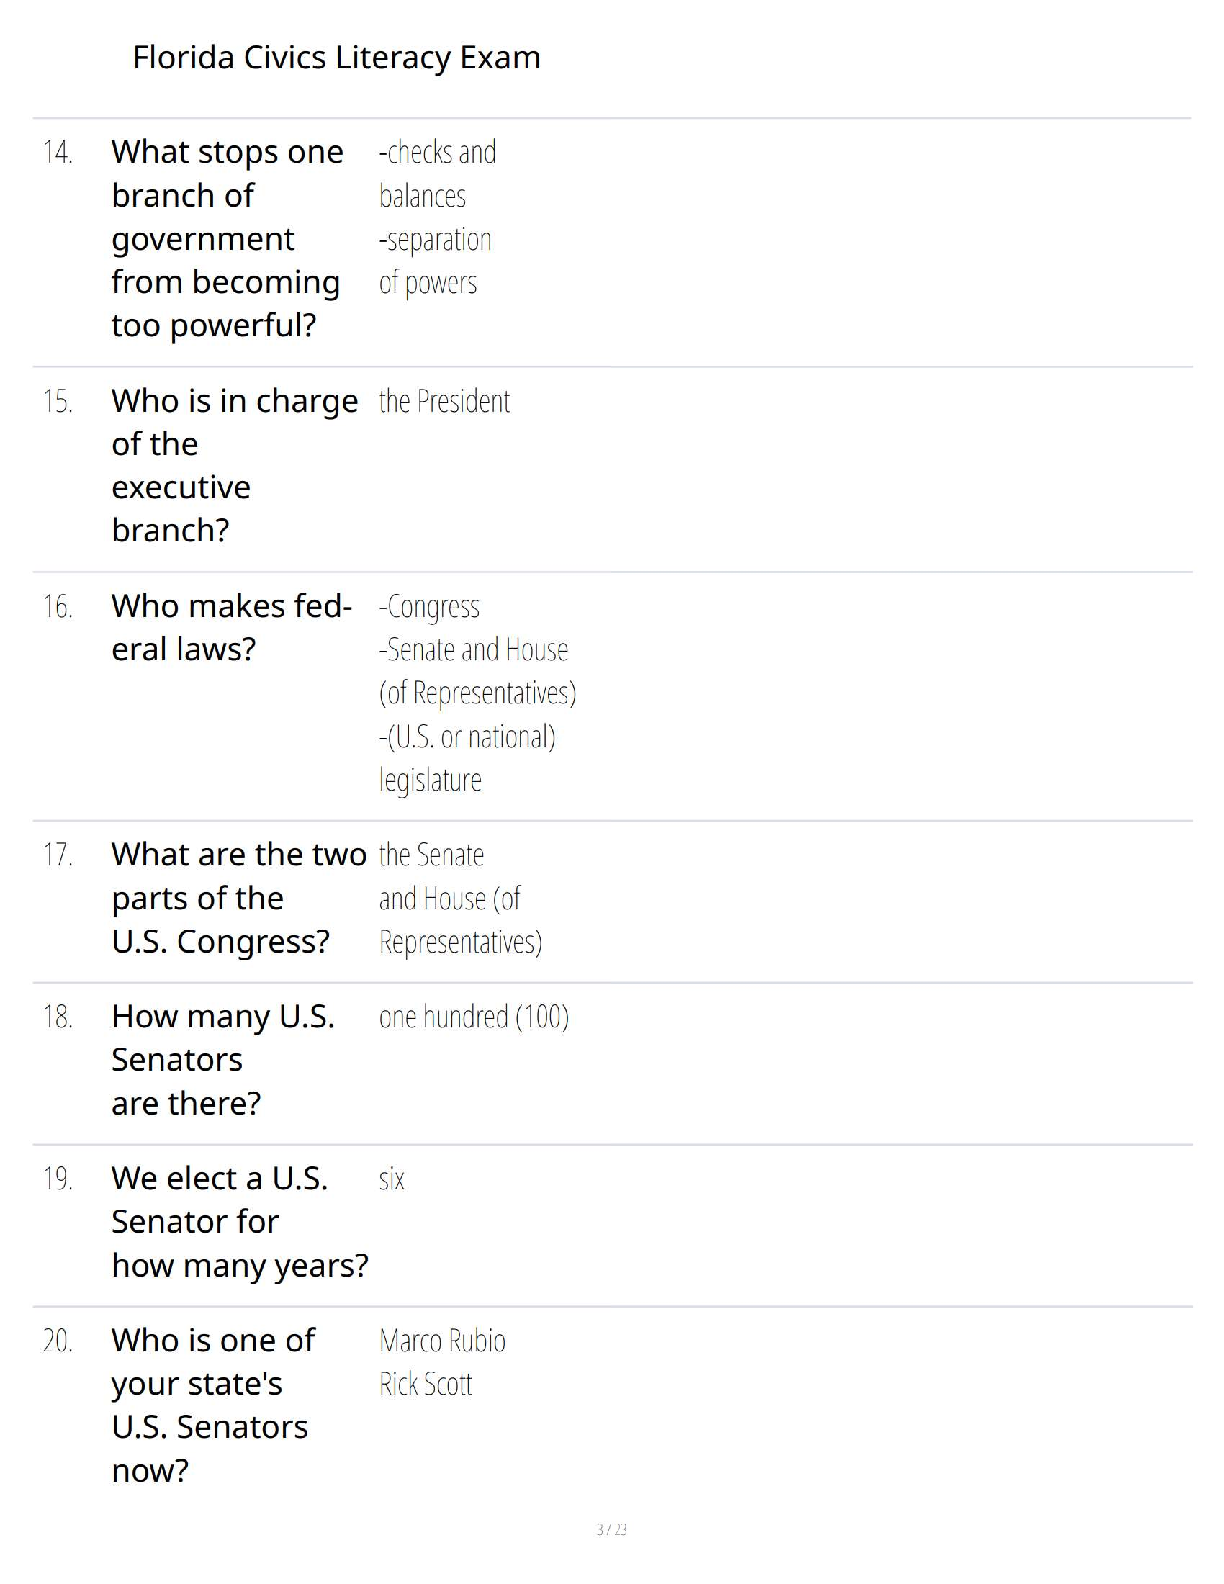The image size is (1224, 1584).
Task: Click the "one hundred (100)" answer
Action: [473, 1017]
